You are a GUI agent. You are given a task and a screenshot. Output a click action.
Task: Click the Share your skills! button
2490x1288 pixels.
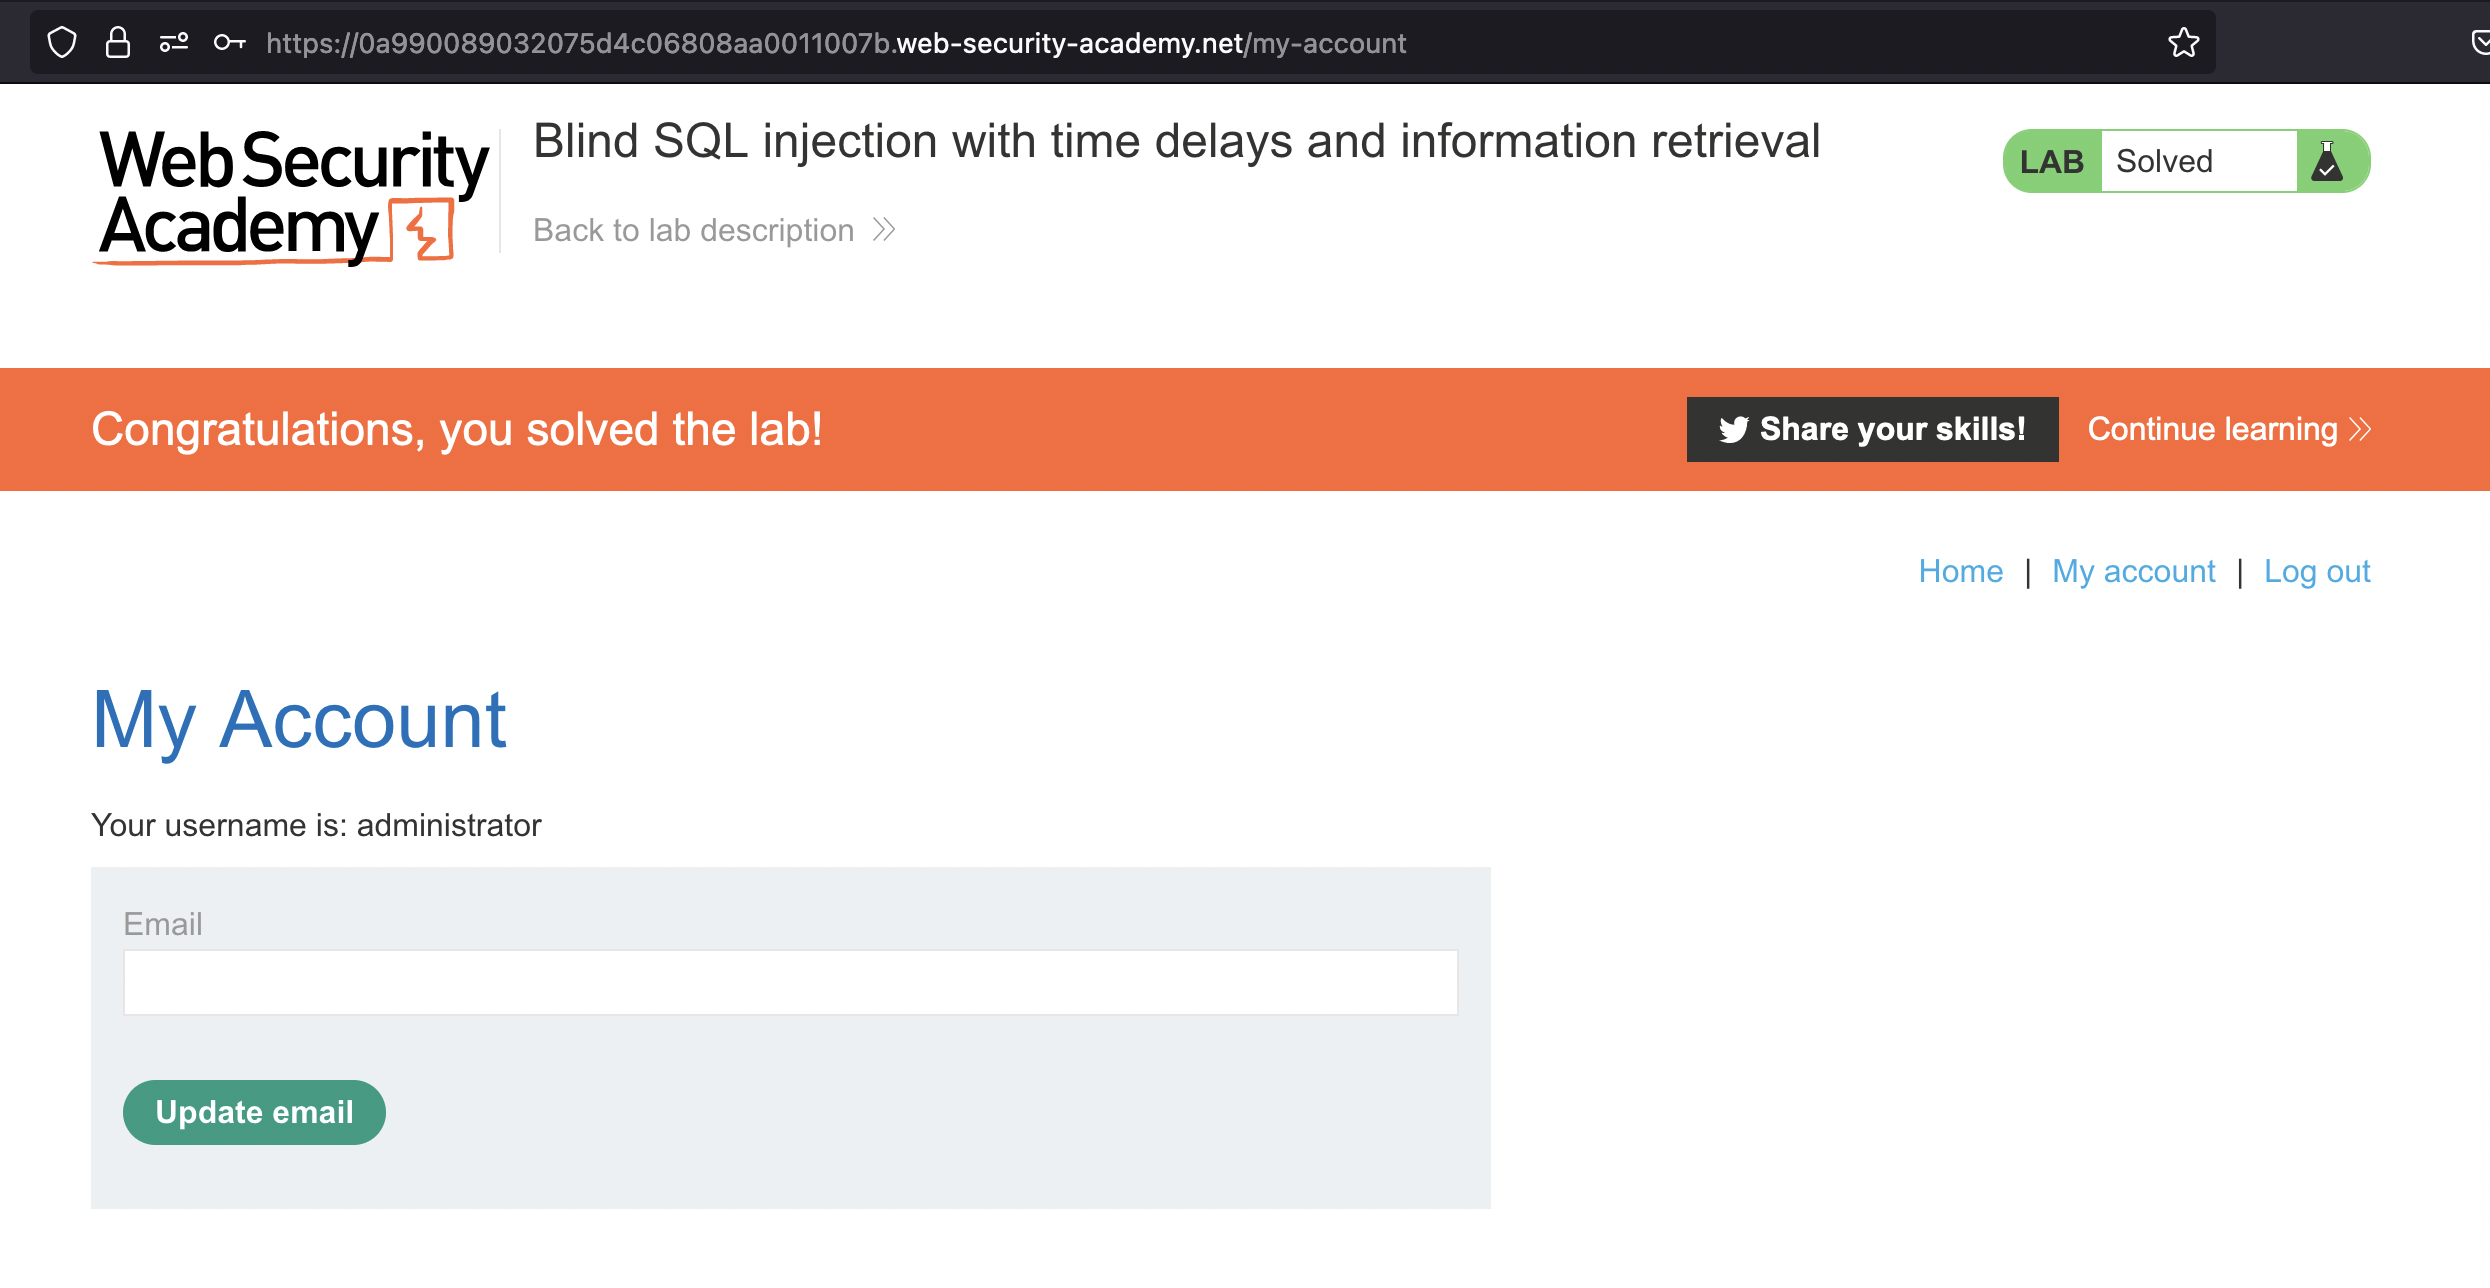pyautogui.click(x=1872, y=430)
